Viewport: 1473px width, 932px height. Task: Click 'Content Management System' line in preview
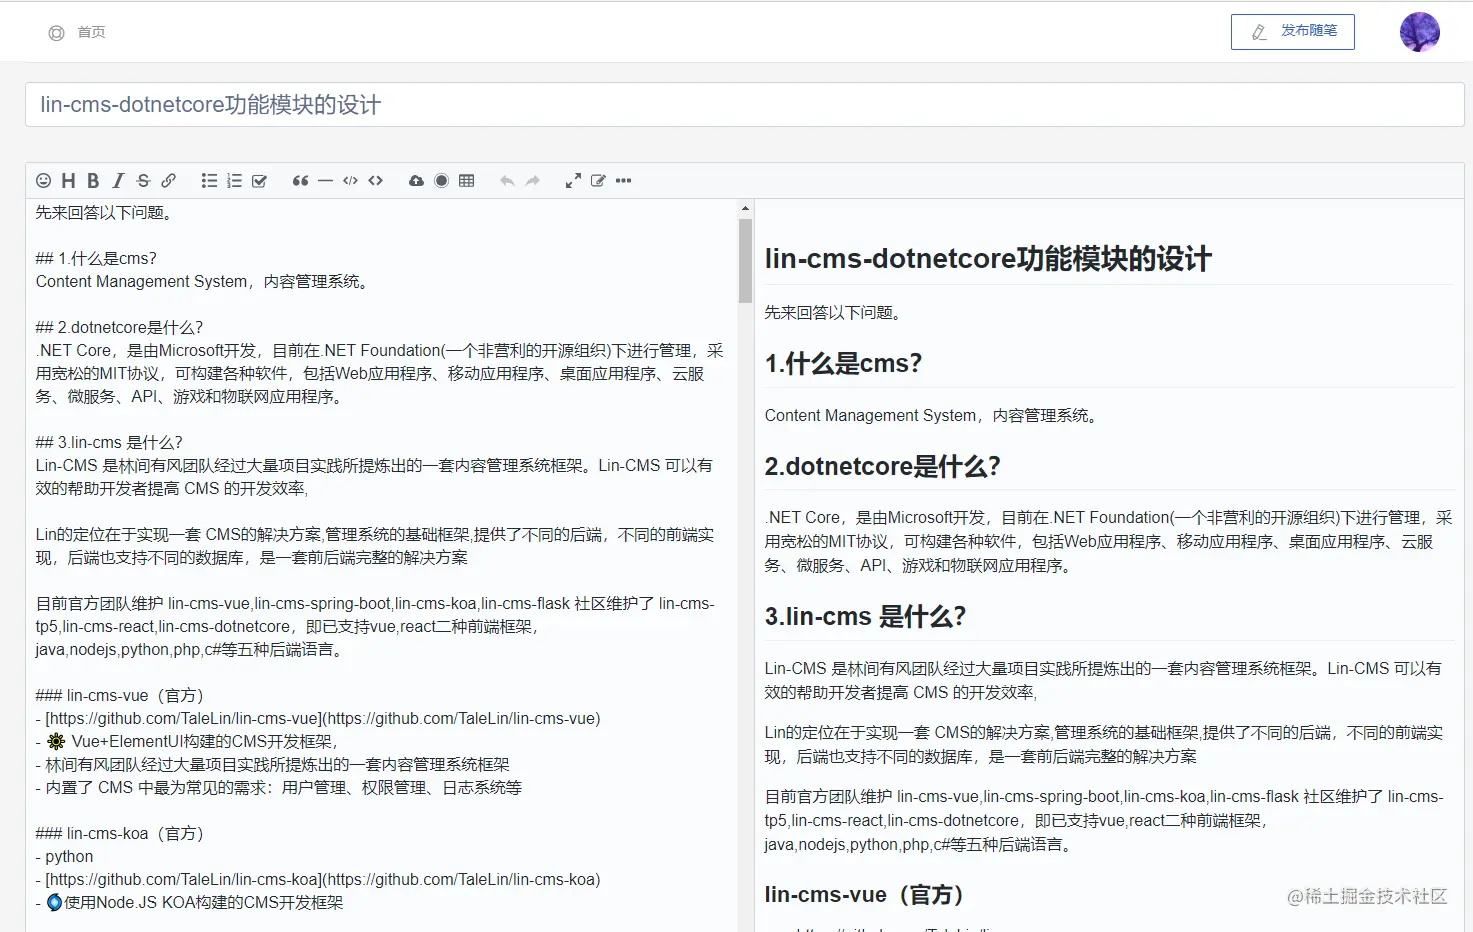[932, 416]
